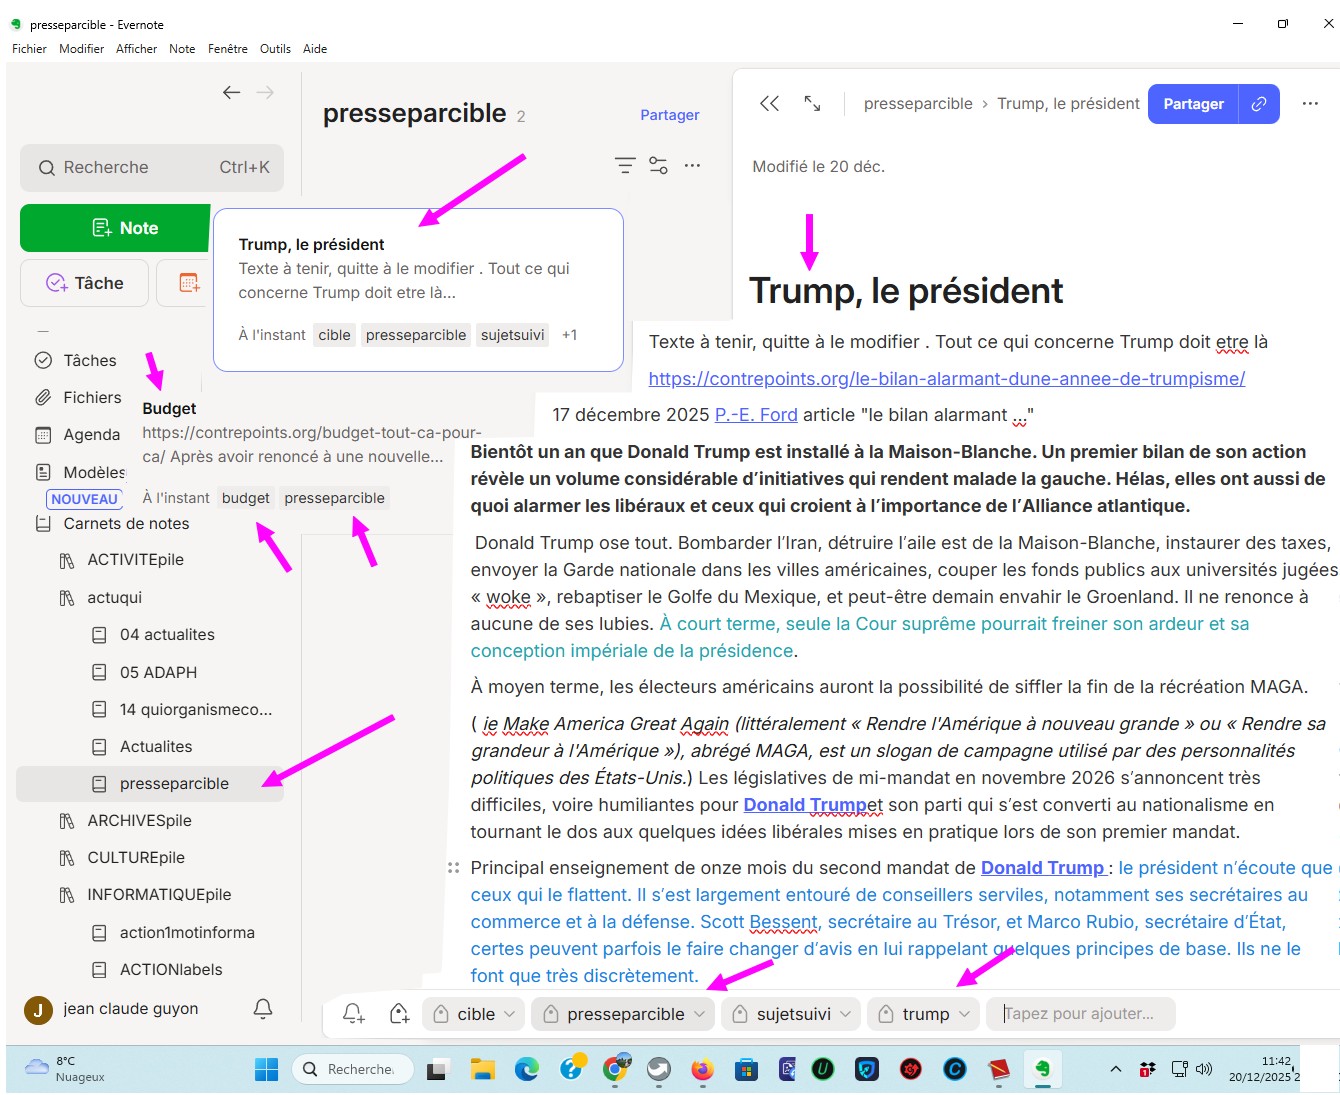Viewport: 1340px width, 1095px height.
Task: Open the Aide menu
Action: pos(315,49)
